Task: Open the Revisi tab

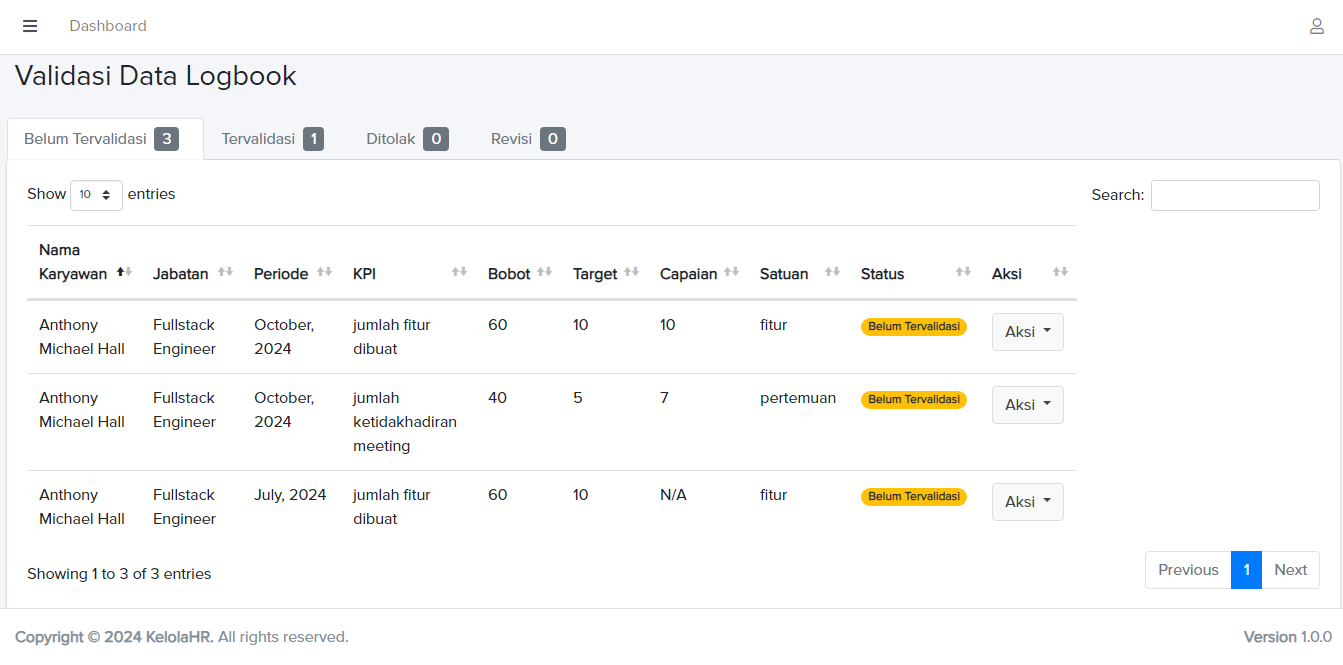Action: tap(527, 139)
